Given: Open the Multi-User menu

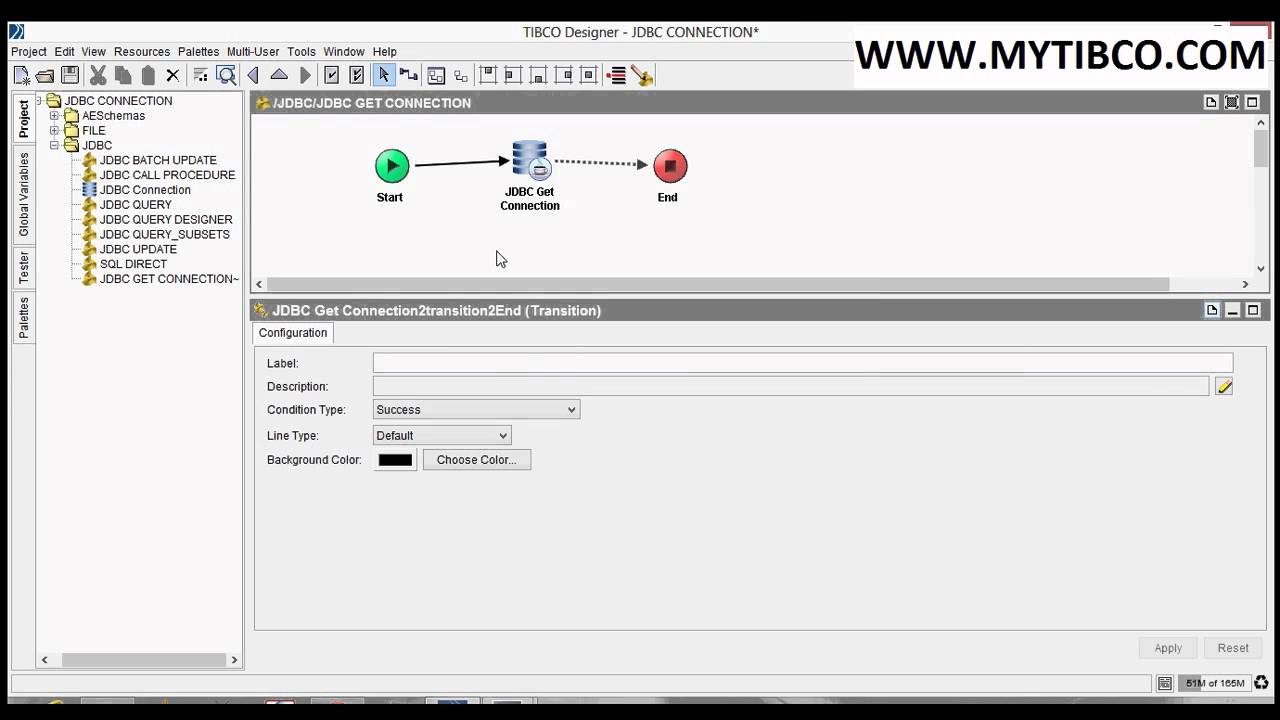Looking at the screenshot, I should click(x=253, y=52).
